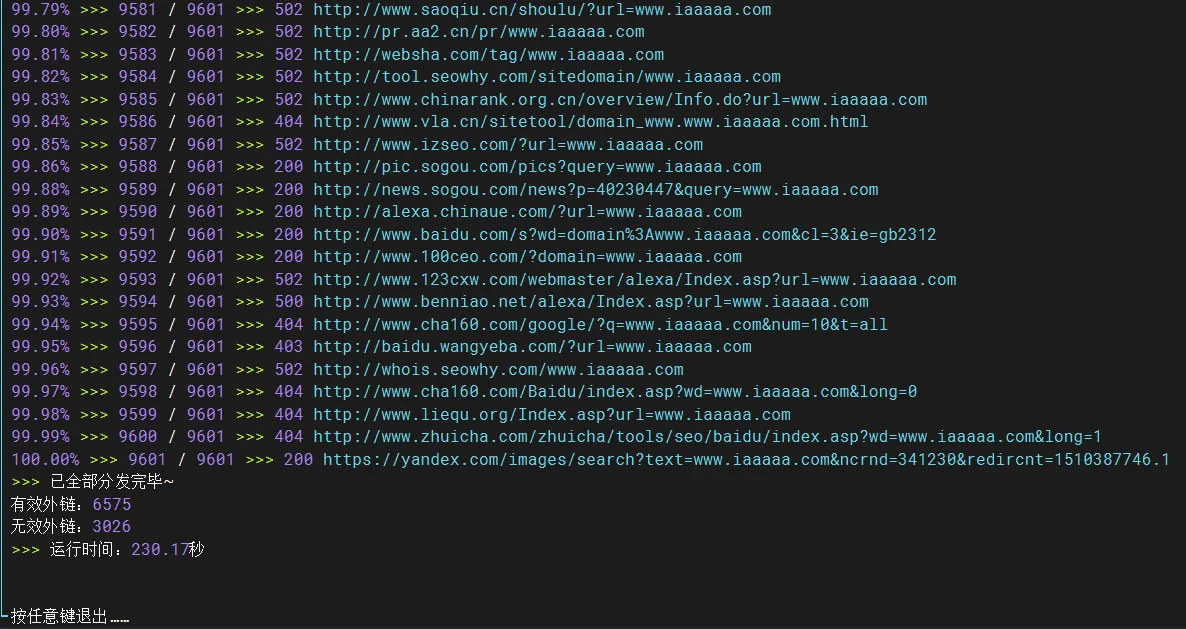1186x629 pixels.
Task: Click the baidu.com domain search URL
Action: coord(625,234)
